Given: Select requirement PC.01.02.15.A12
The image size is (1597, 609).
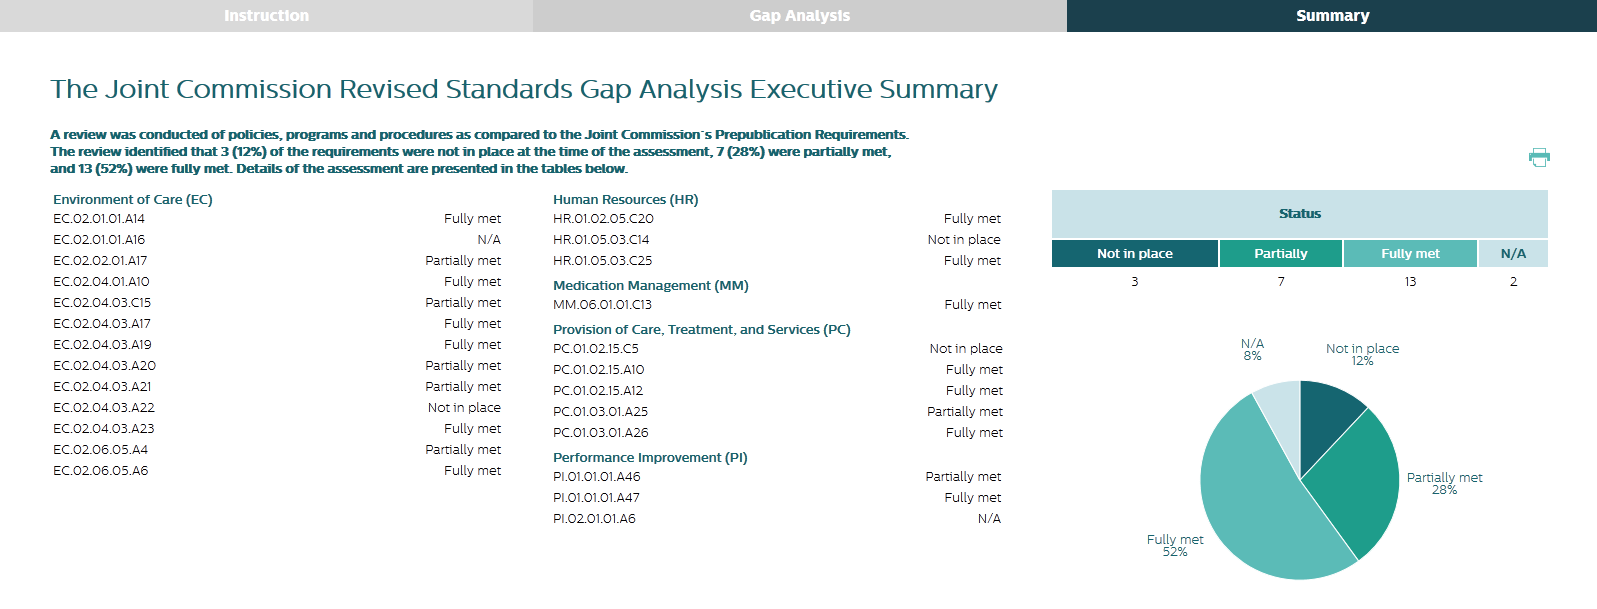Looking at the screenshot, I should [598, 391].
